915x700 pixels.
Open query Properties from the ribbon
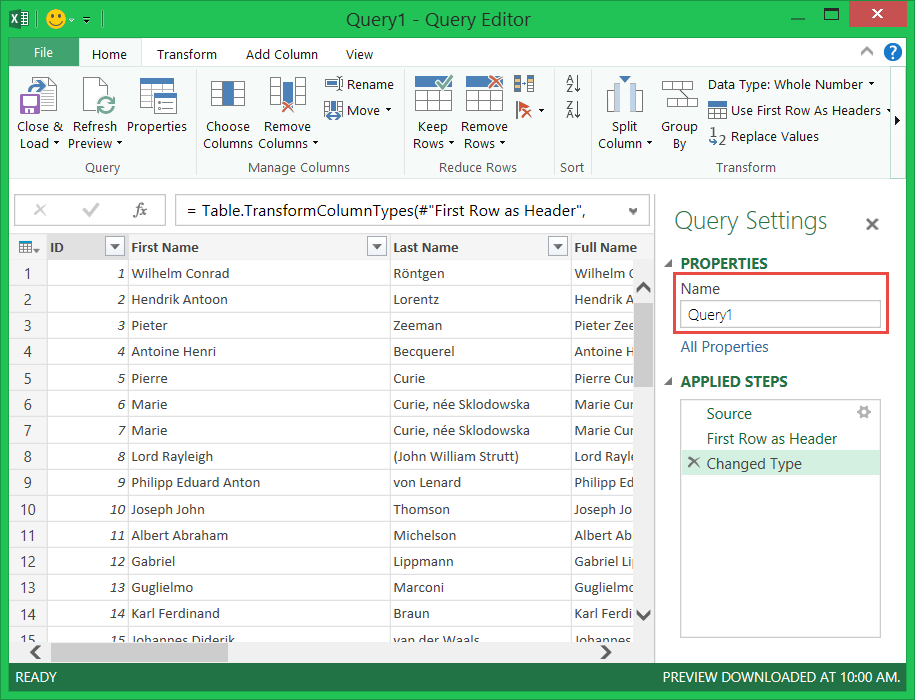point(157,97)
